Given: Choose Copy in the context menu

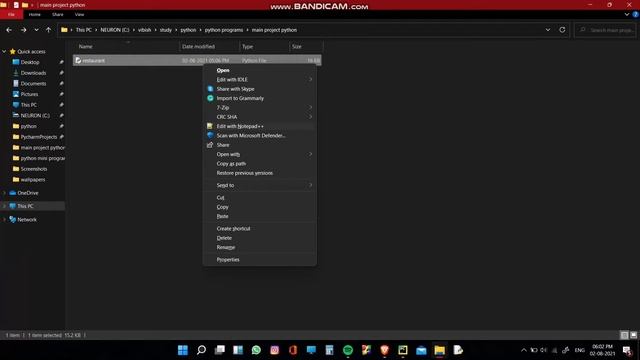Looking at the screenshot, I should pos(260,207).
